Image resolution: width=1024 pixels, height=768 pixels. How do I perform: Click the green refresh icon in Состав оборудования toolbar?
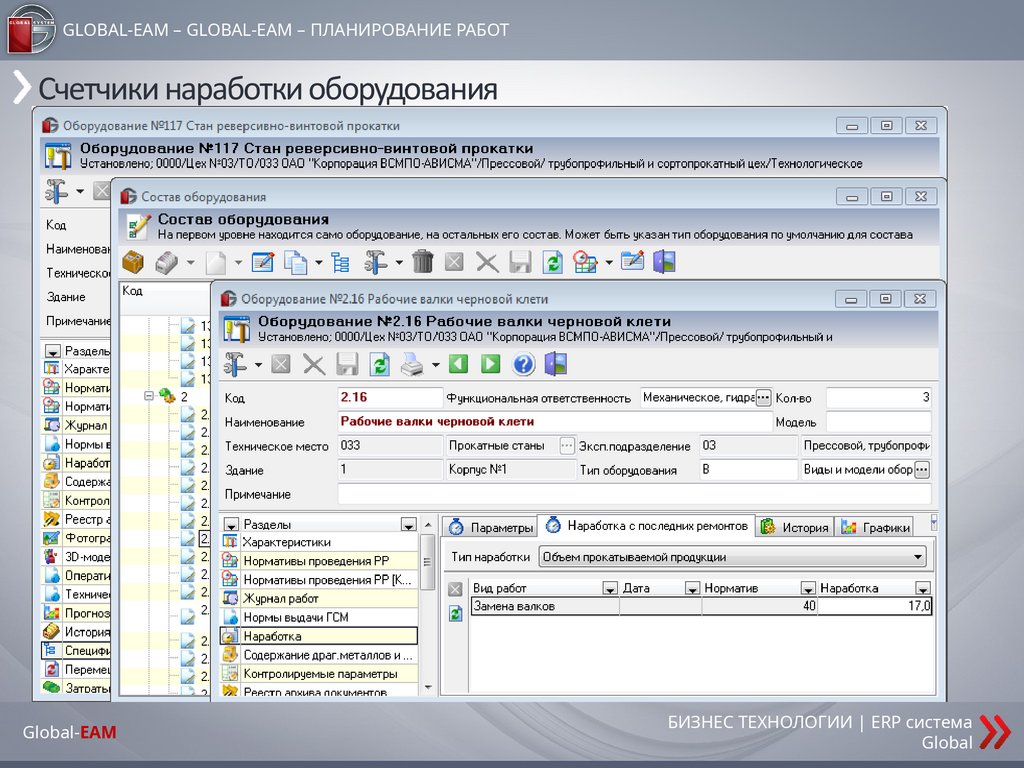point(552,263)
